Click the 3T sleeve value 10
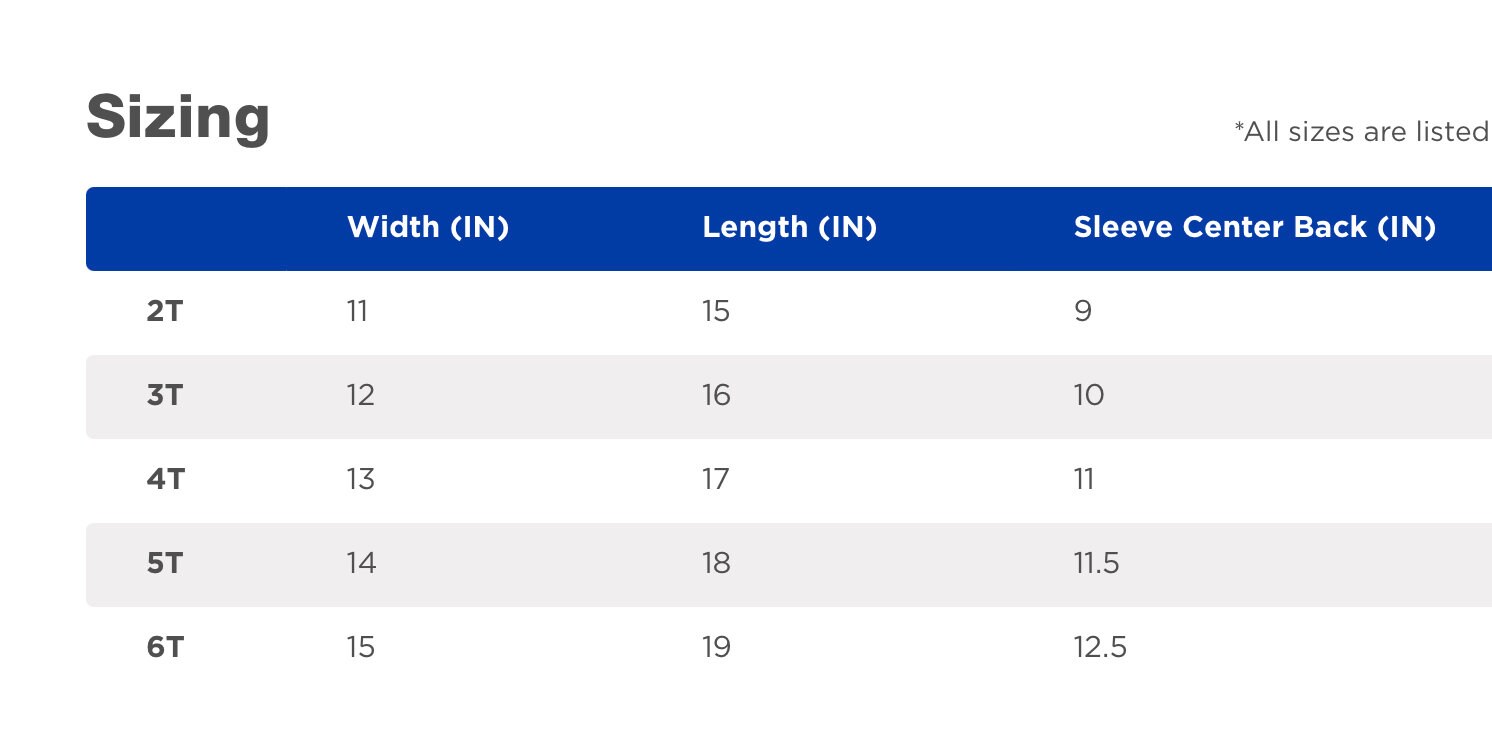 click(x=1089, y=396)
